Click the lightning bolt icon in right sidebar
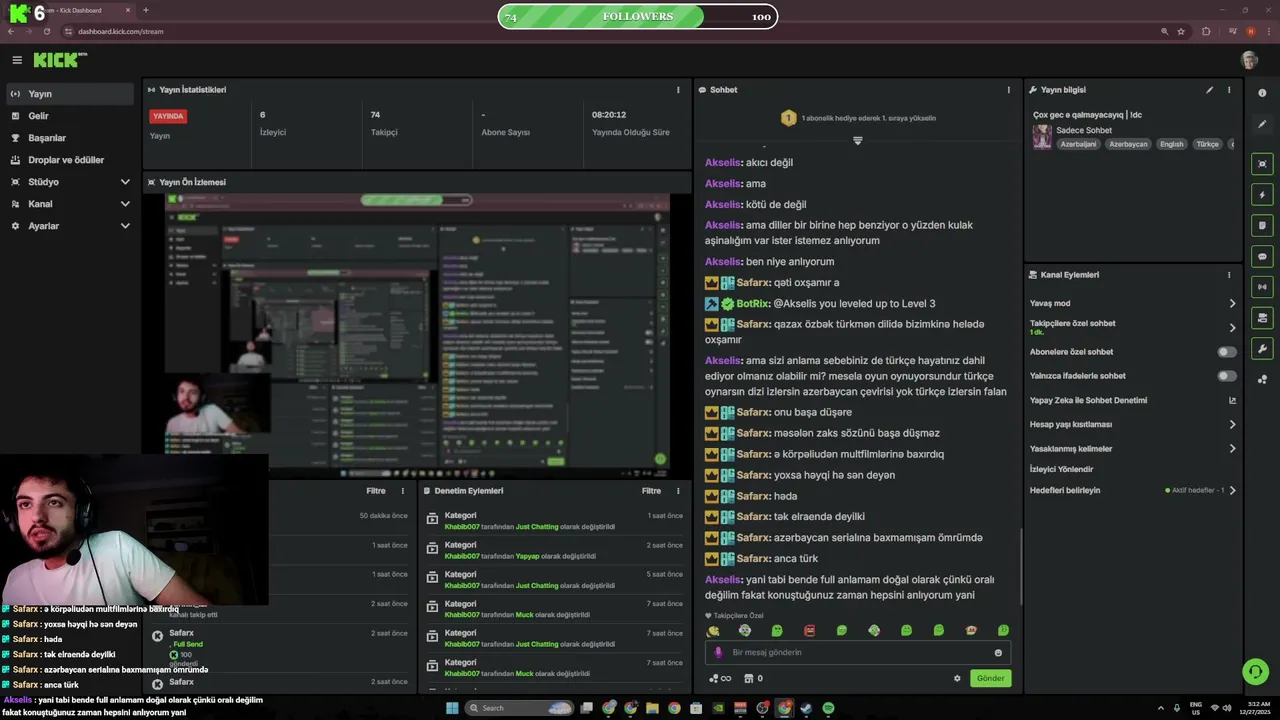The width and height of the screenshot is (1280, 720). (x=1262, y=195)
